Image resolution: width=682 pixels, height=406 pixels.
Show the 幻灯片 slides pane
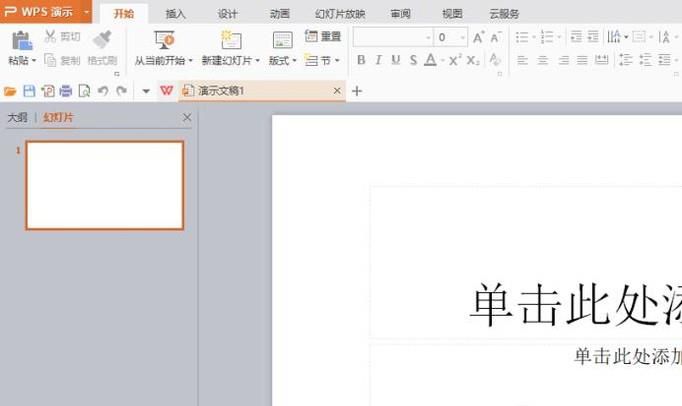58,117
